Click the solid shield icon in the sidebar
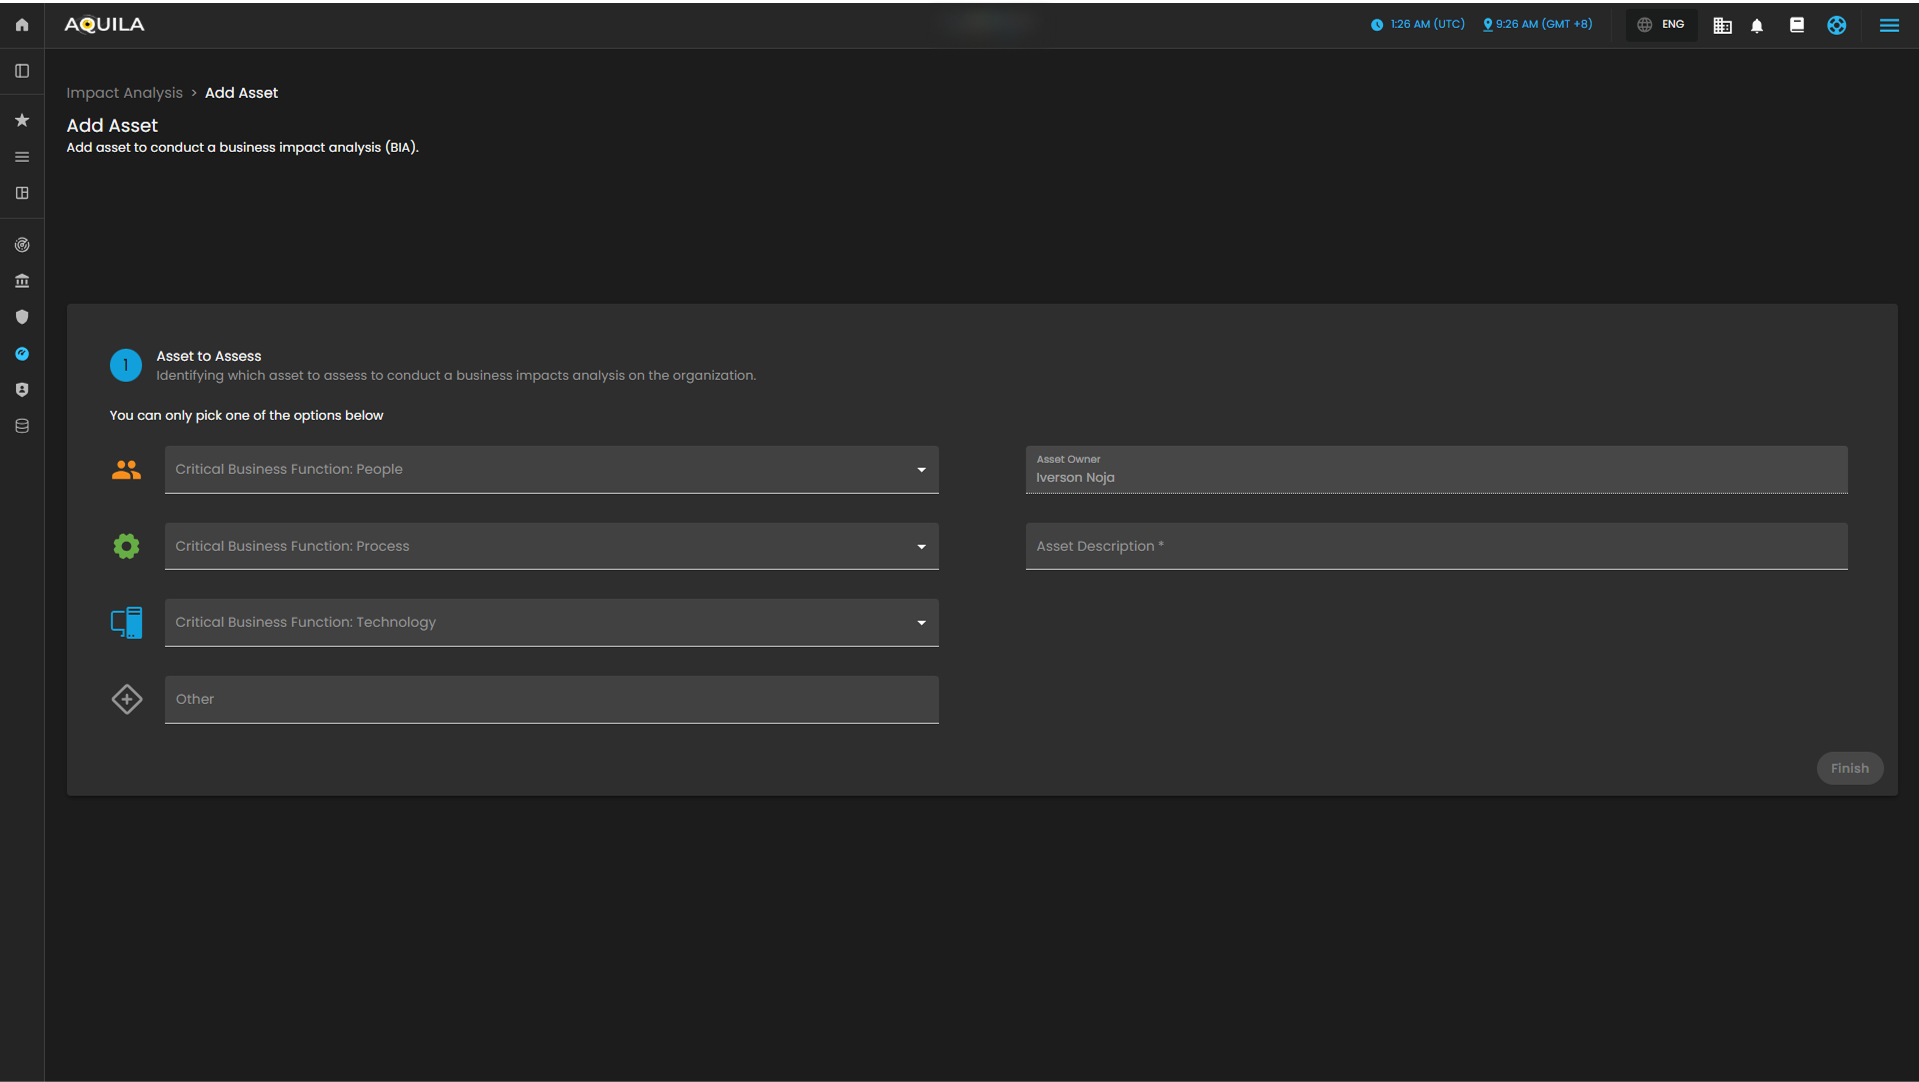Viewport: 1919px width, 1082px height. coord(22,317)
